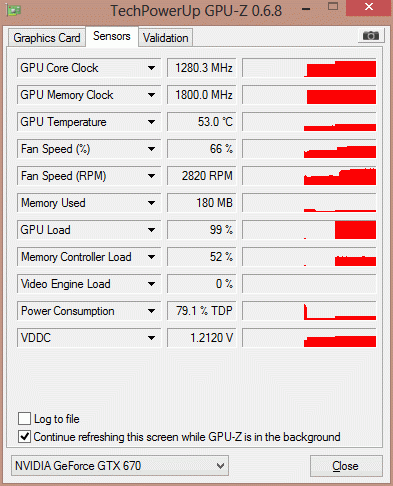This screenshot has width=393, height=486.
Task: Enable the Log to file checkbox
Action: (x=24, y=419)
